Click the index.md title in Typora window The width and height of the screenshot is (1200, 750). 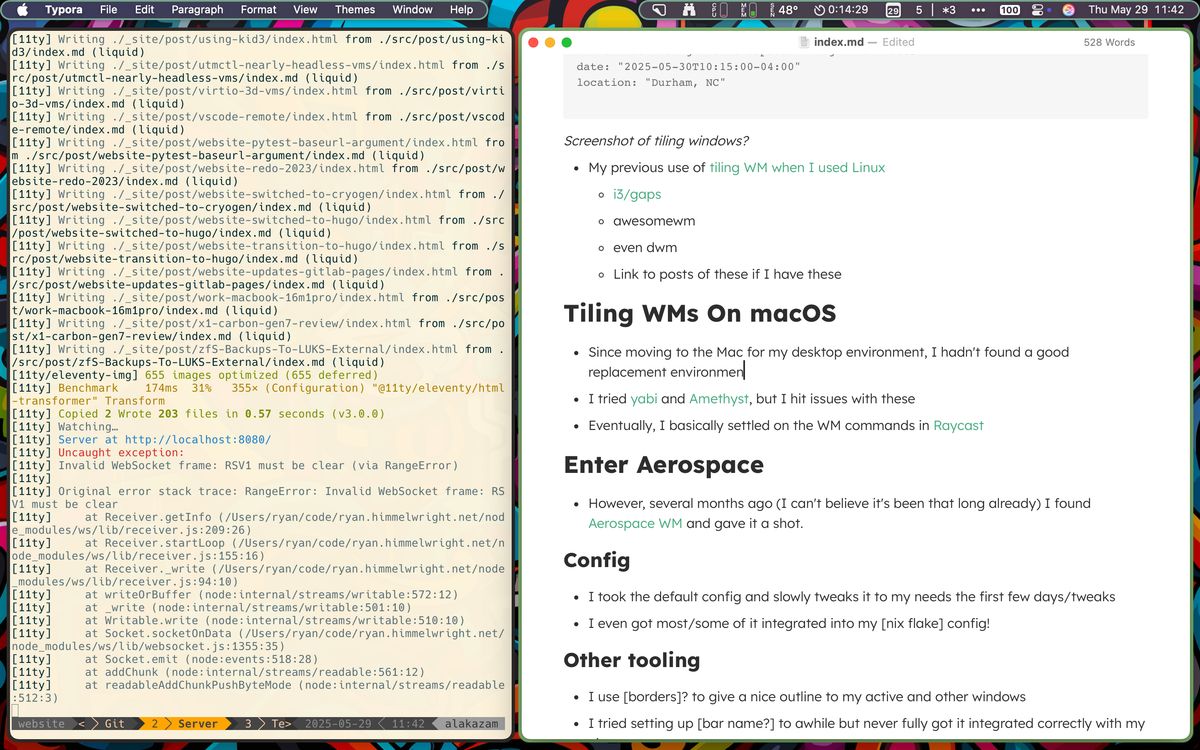(838, 42)
